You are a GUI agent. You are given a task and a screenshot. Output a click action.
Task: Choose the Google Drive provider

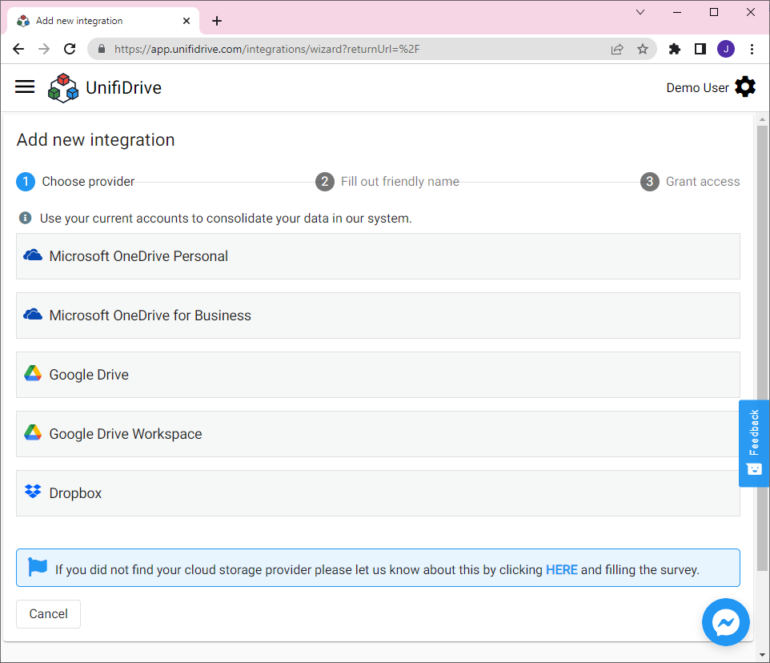click(378, 375)
